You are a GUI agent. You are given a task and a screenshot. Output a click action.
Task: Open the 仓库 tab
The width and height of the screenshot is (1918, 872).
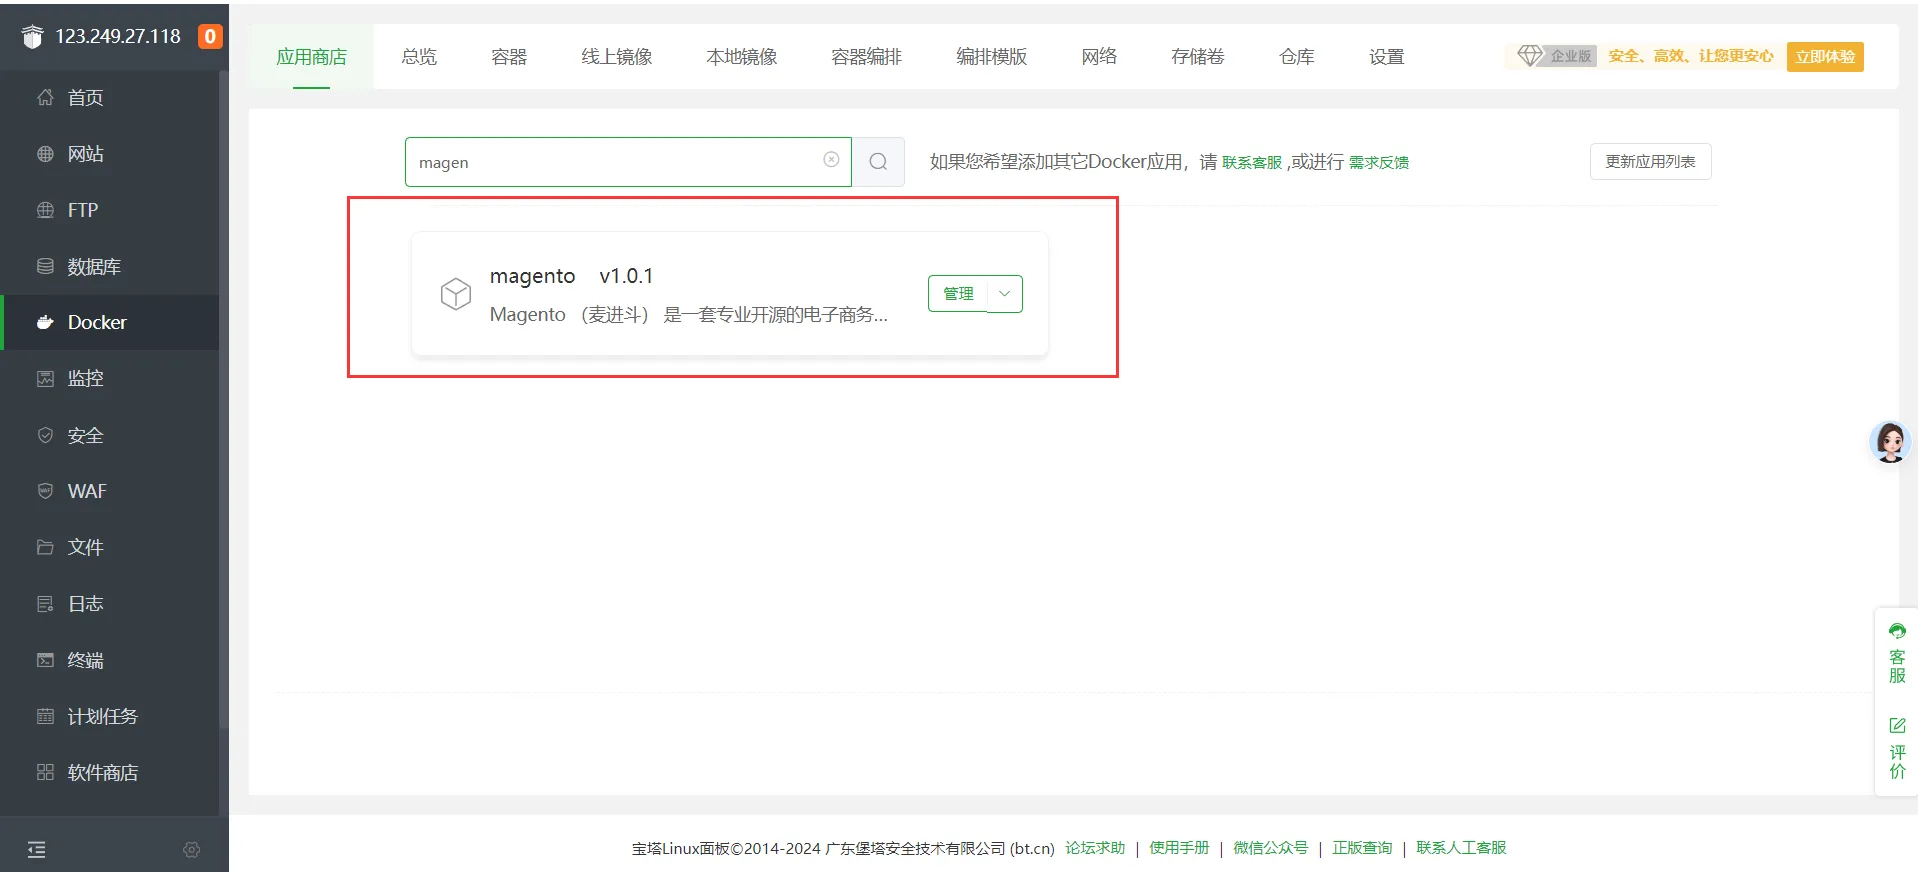tap(1297, 57)
